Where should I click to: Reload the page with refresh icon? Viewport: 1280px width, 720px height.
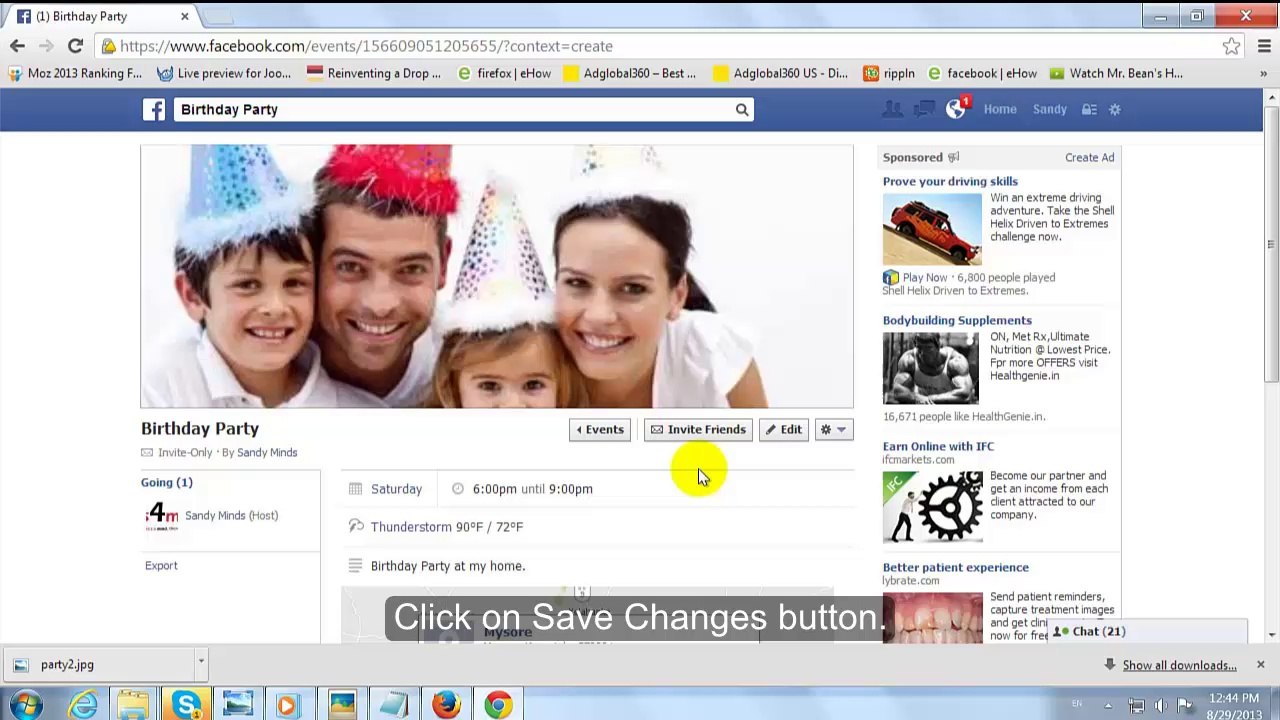(75, 46)
